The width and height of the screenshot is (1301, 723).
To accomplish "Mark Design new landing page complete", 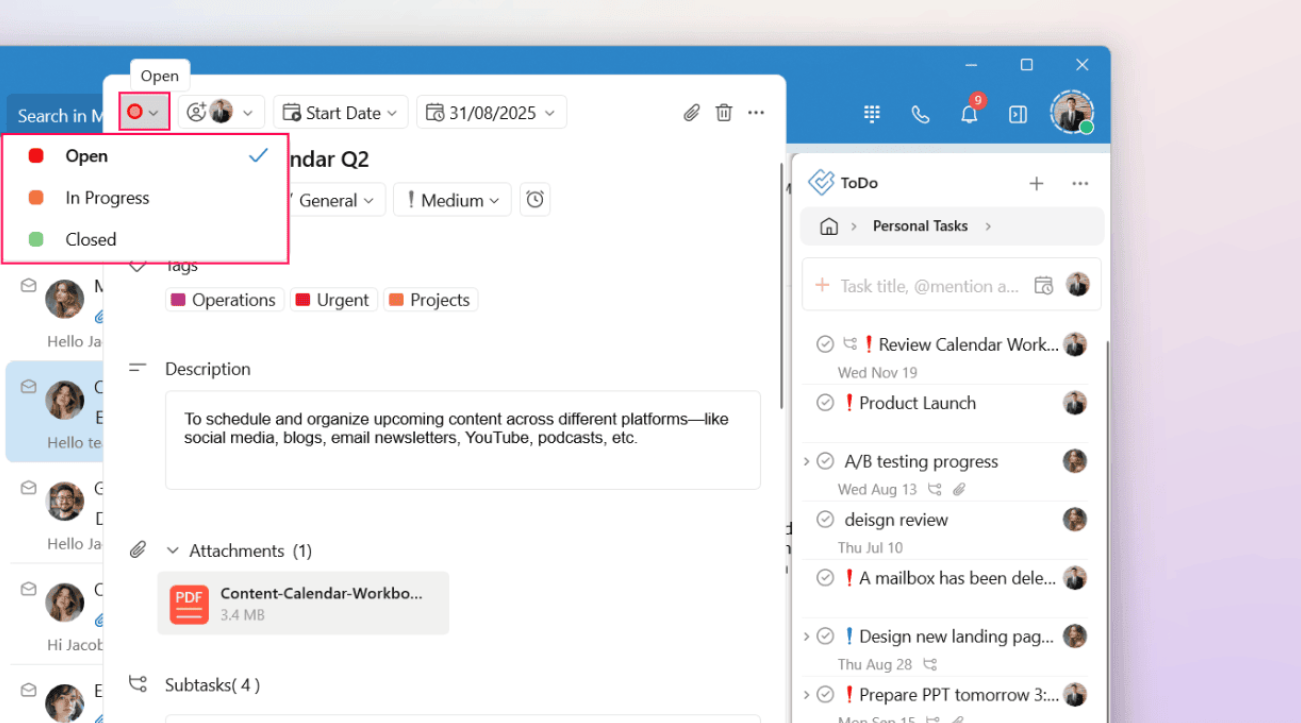I will [x=825, y=636].
